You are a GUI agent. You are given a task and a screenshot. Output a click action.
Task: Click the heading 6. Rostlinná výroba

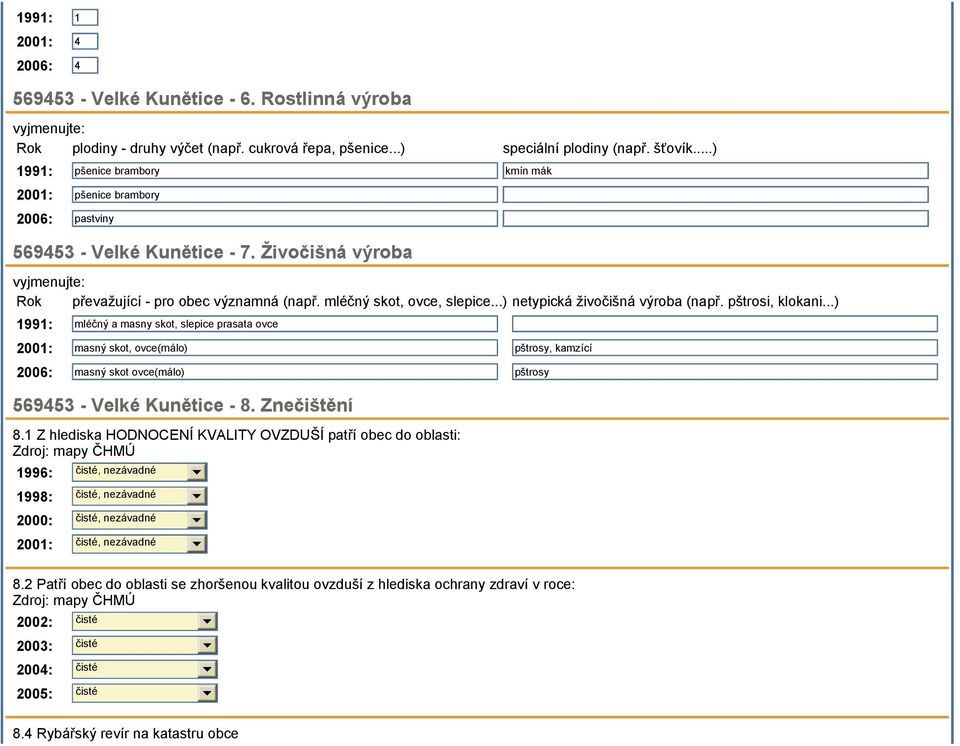tap(212, 99)
